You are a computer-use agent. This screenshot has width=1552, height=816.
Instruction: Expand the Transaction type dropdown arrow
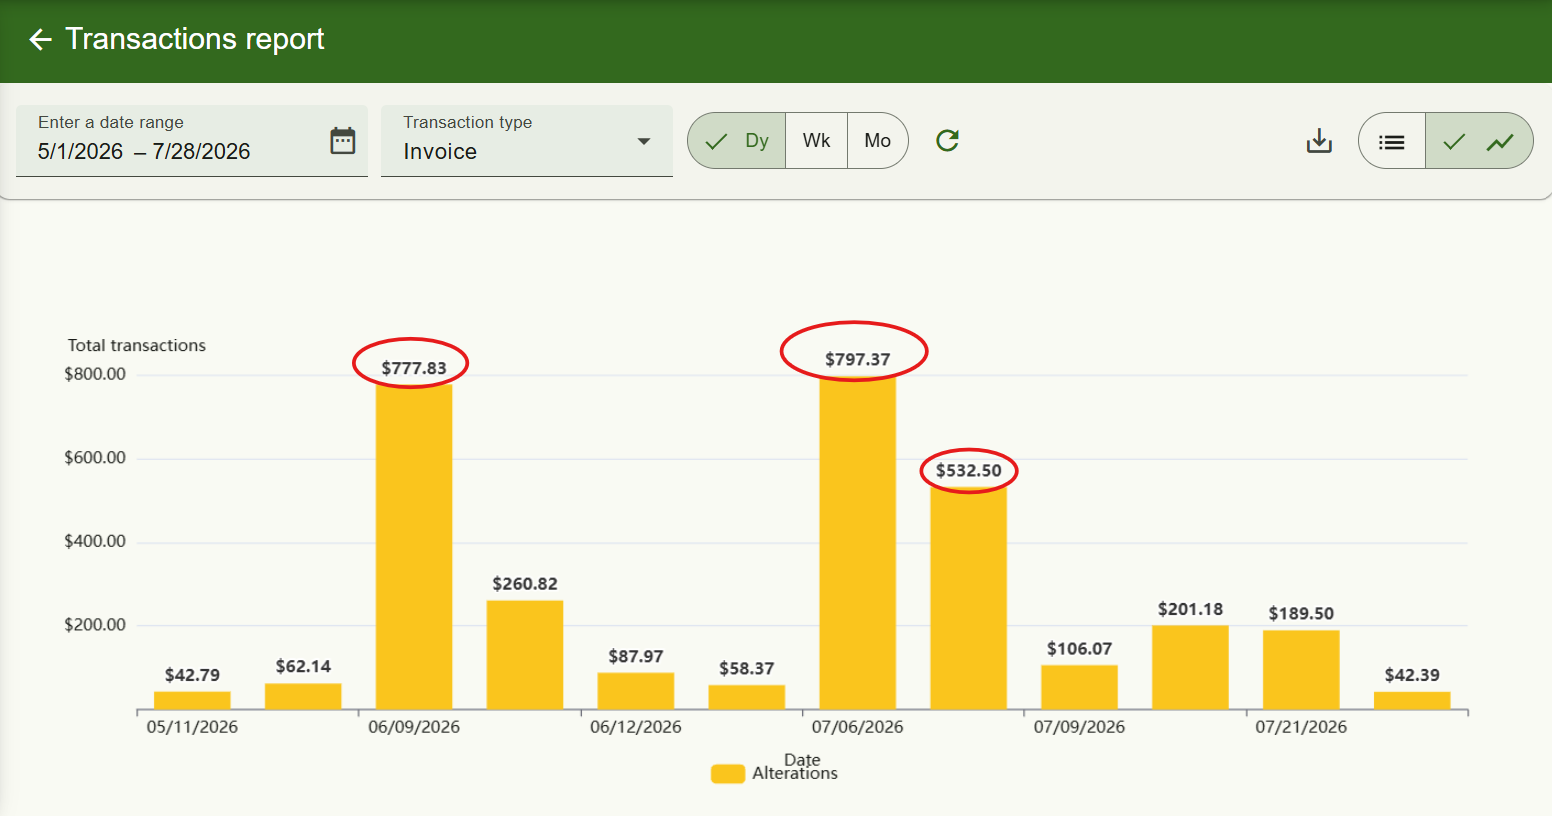644,141
